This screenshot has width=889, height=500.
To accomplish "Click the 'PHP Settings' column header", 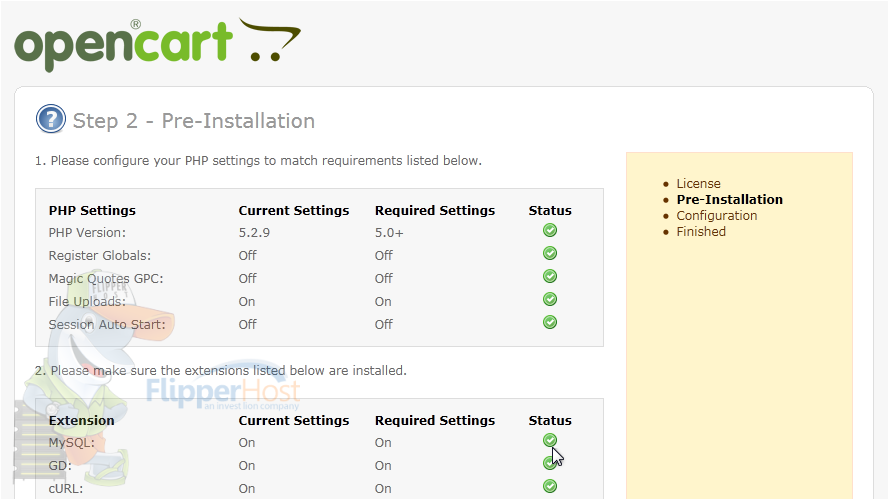I will click(92, 210).
